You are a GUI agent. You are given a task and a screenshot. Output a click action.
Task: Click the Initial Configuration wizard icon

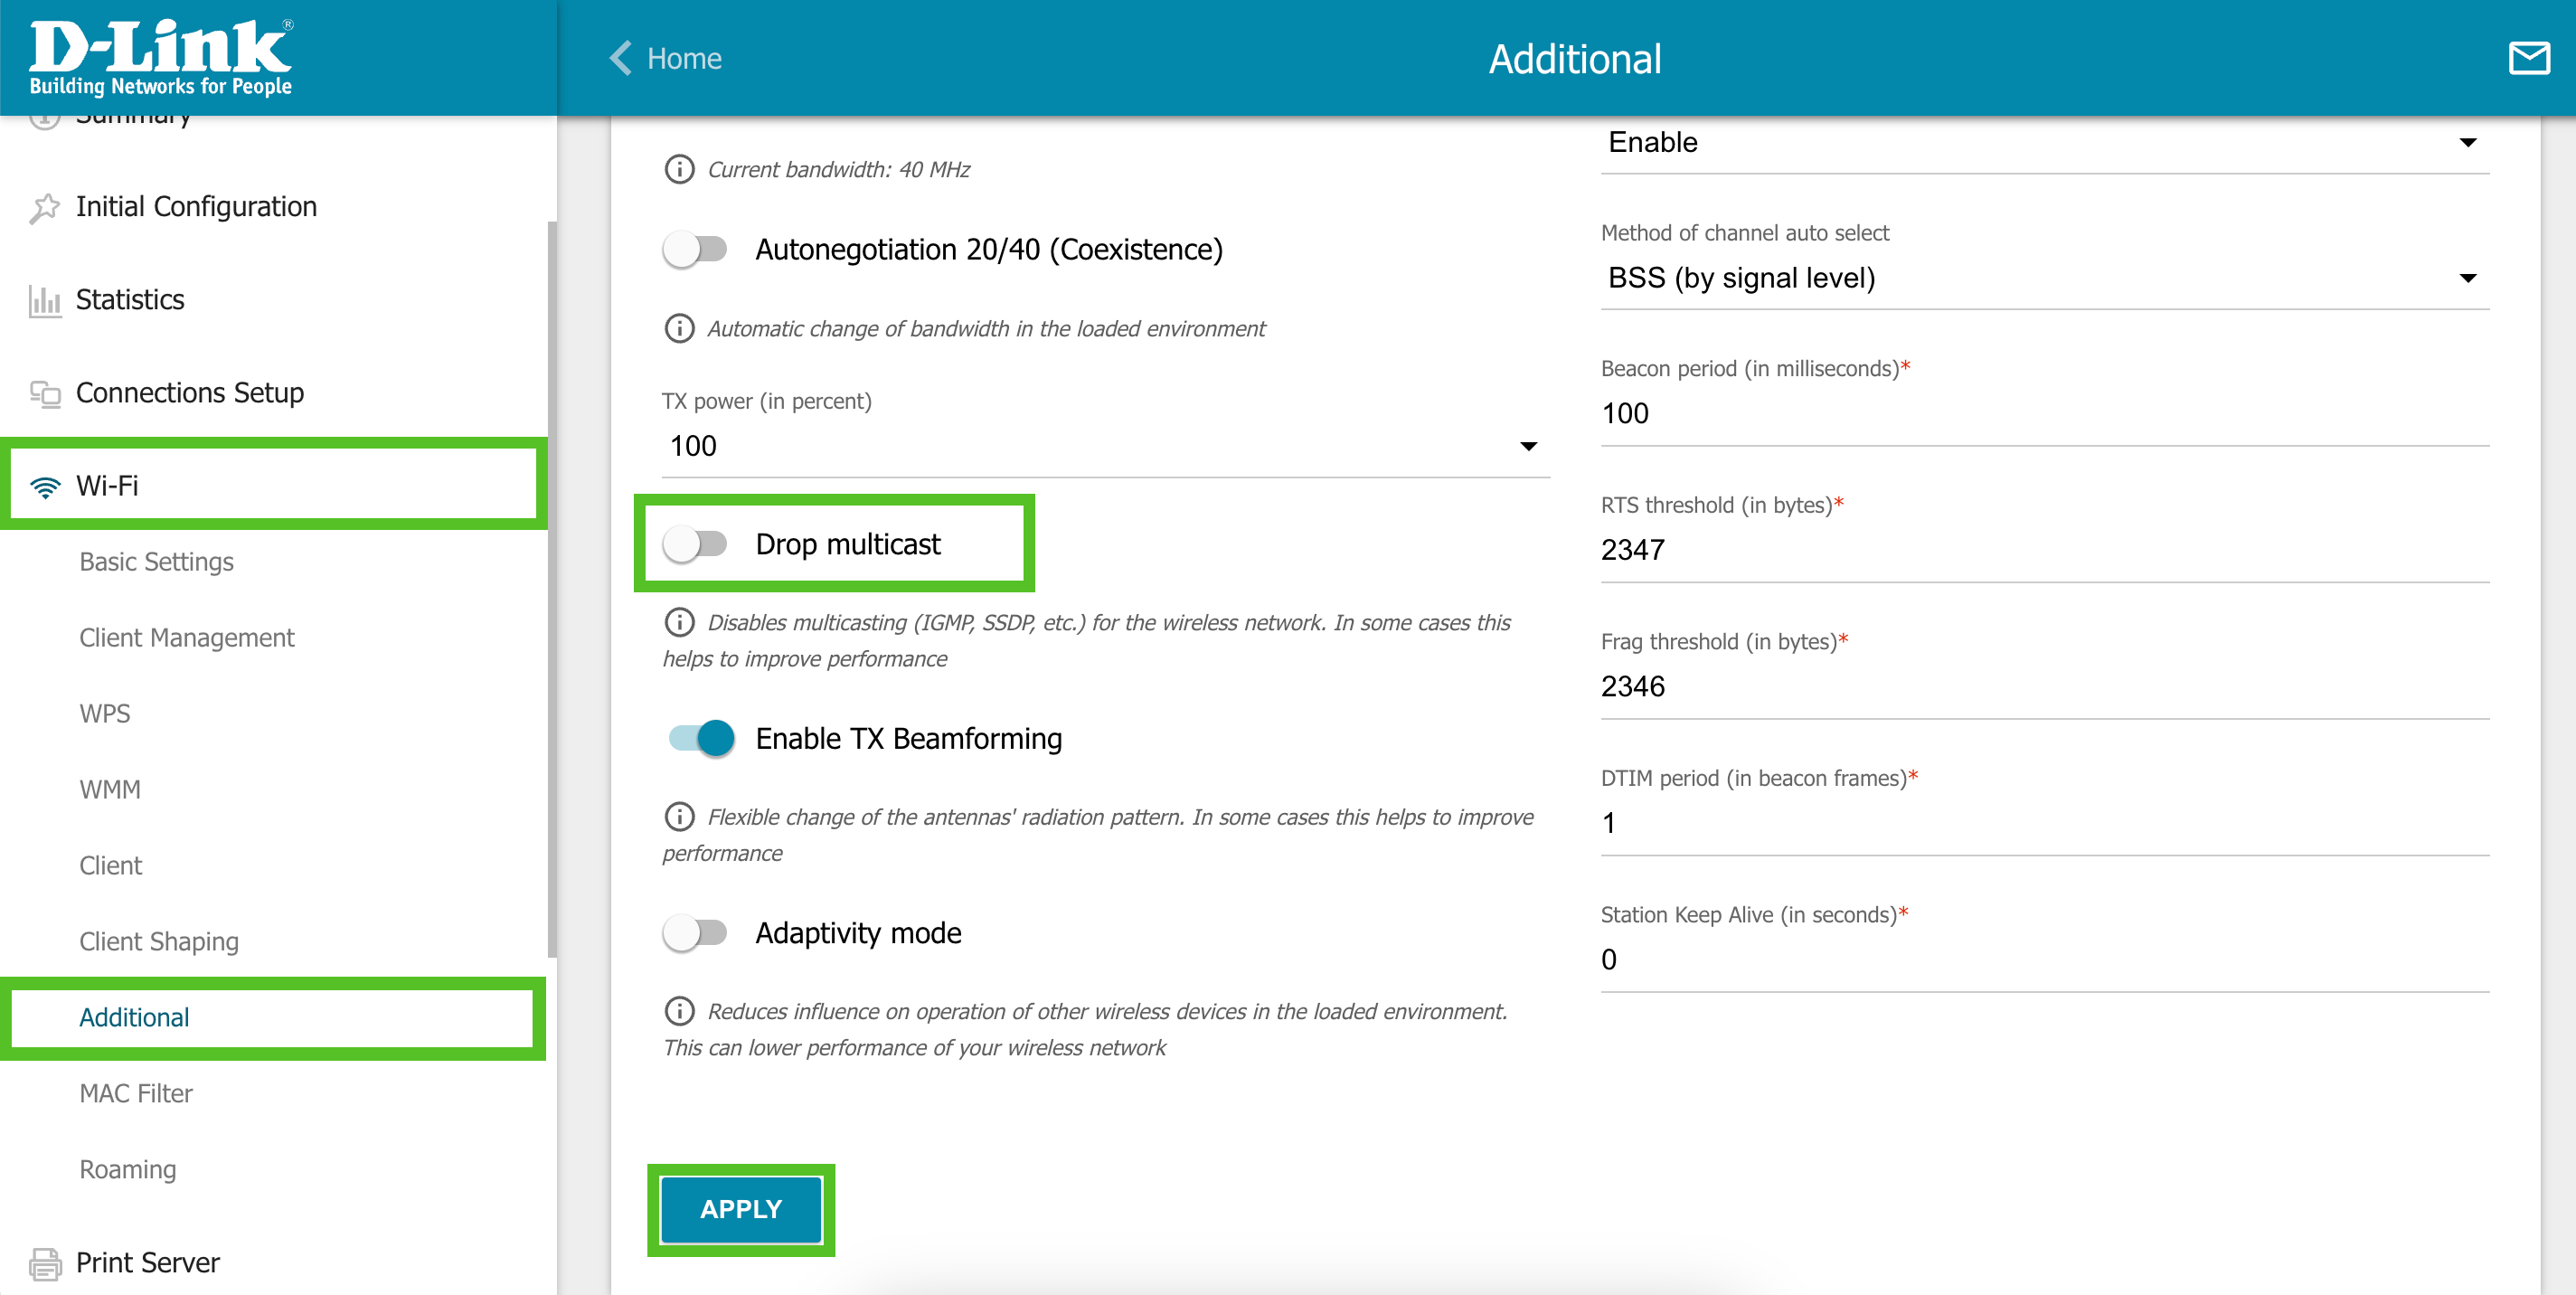pyautogui.click(x=44, y=207)
